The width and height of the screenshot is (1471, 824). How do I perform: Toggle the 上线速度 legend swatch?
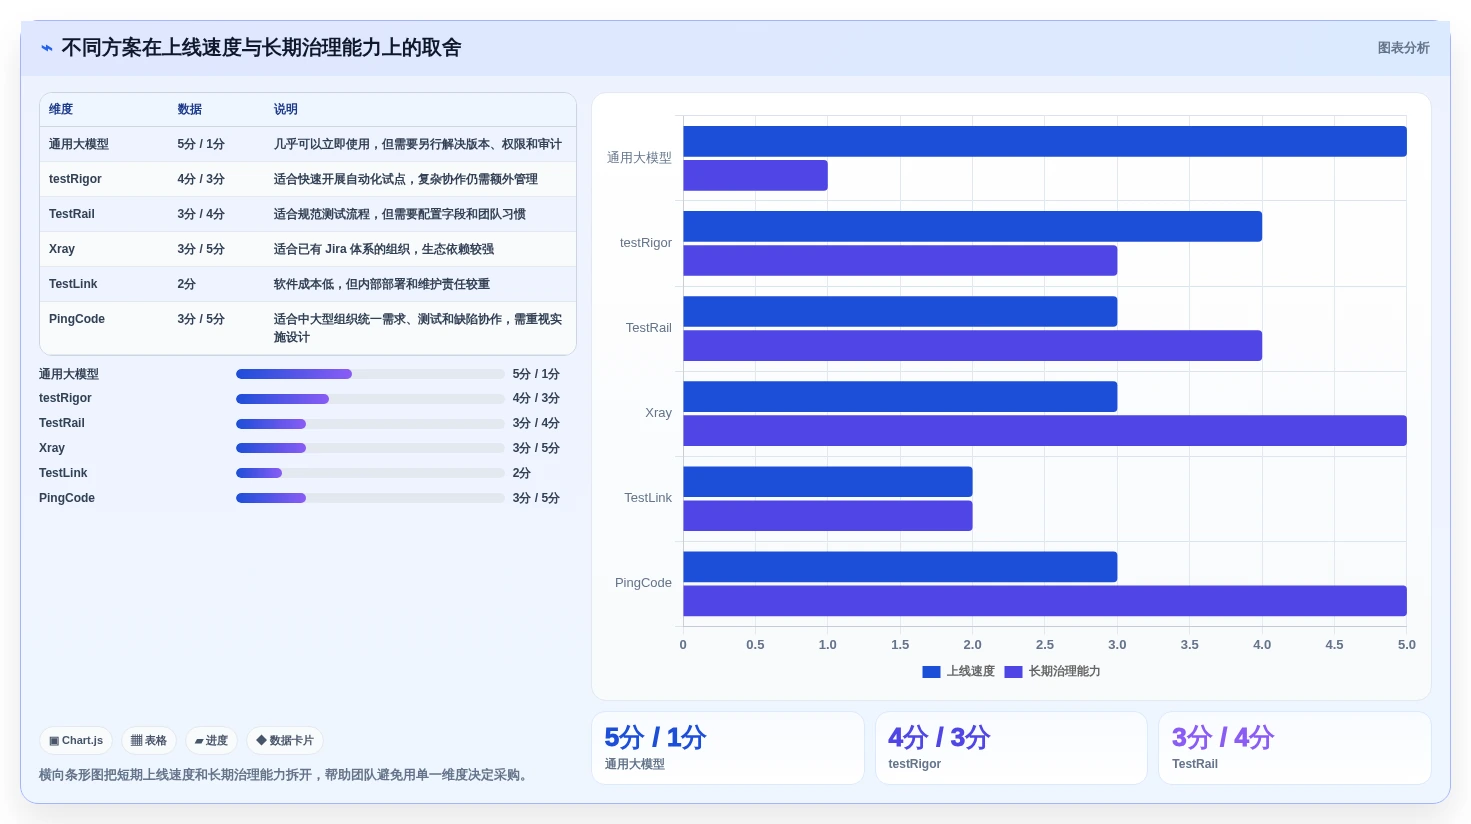tap(931, 672)
